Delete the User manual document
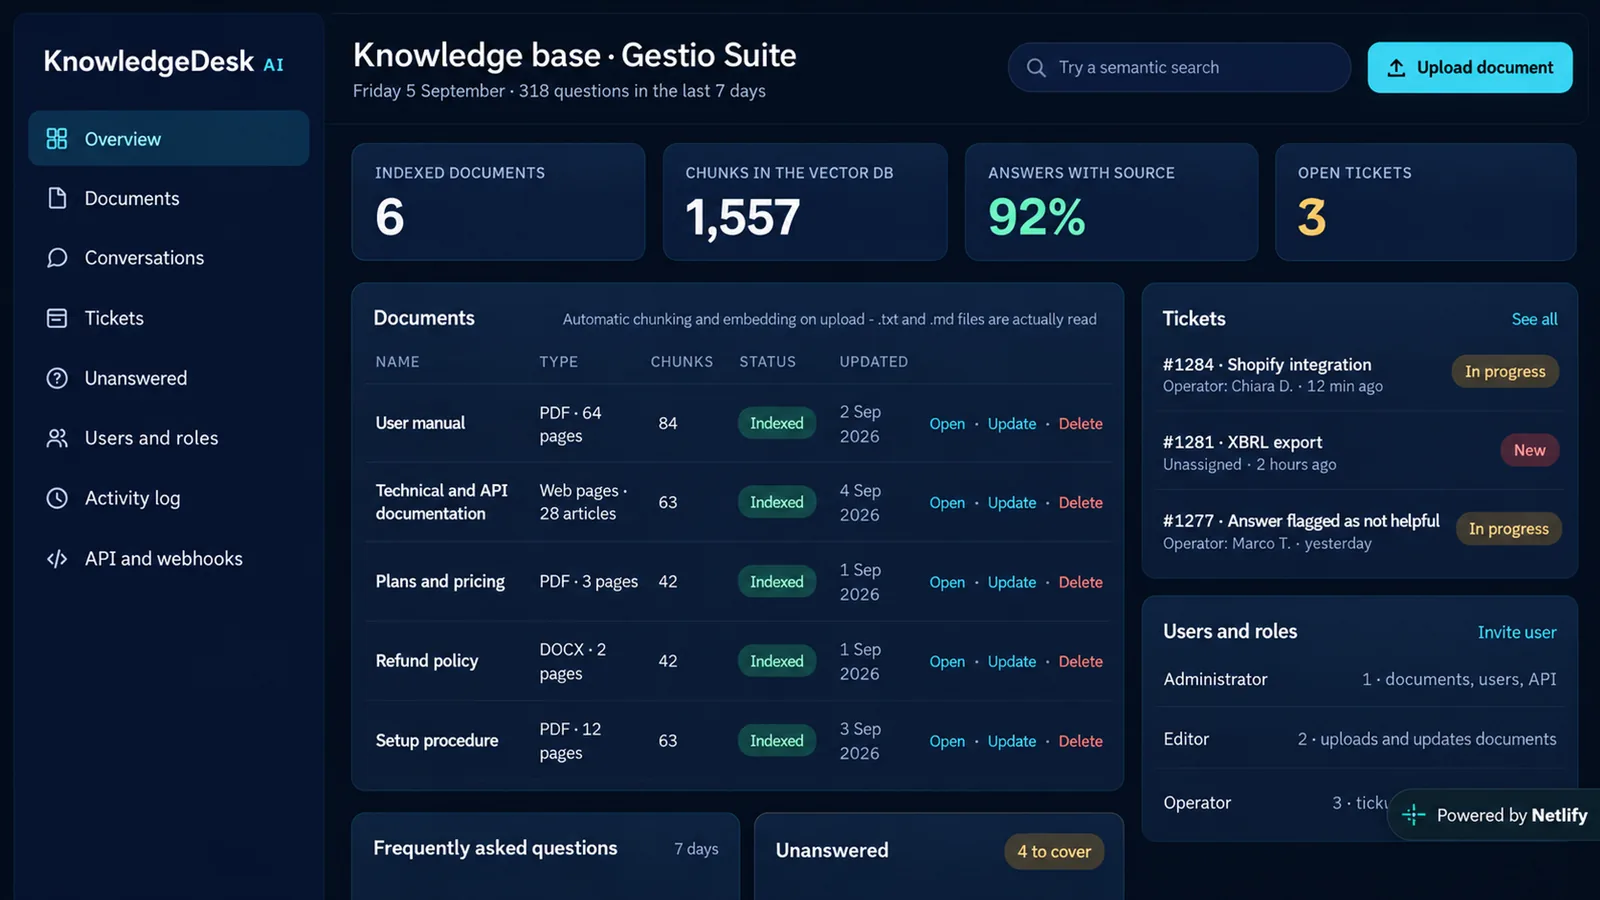This screenshot has width=1600, height=900. click(1081, 424)
